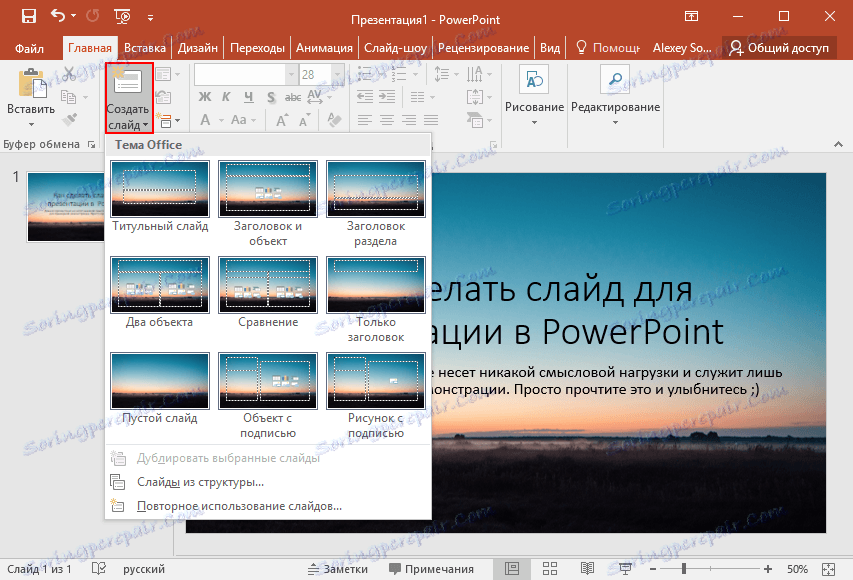Toggle the Заметки notes pane
The height and width of the screenshot is (580, 853).
pyautogui.click(x=338, y=569)
